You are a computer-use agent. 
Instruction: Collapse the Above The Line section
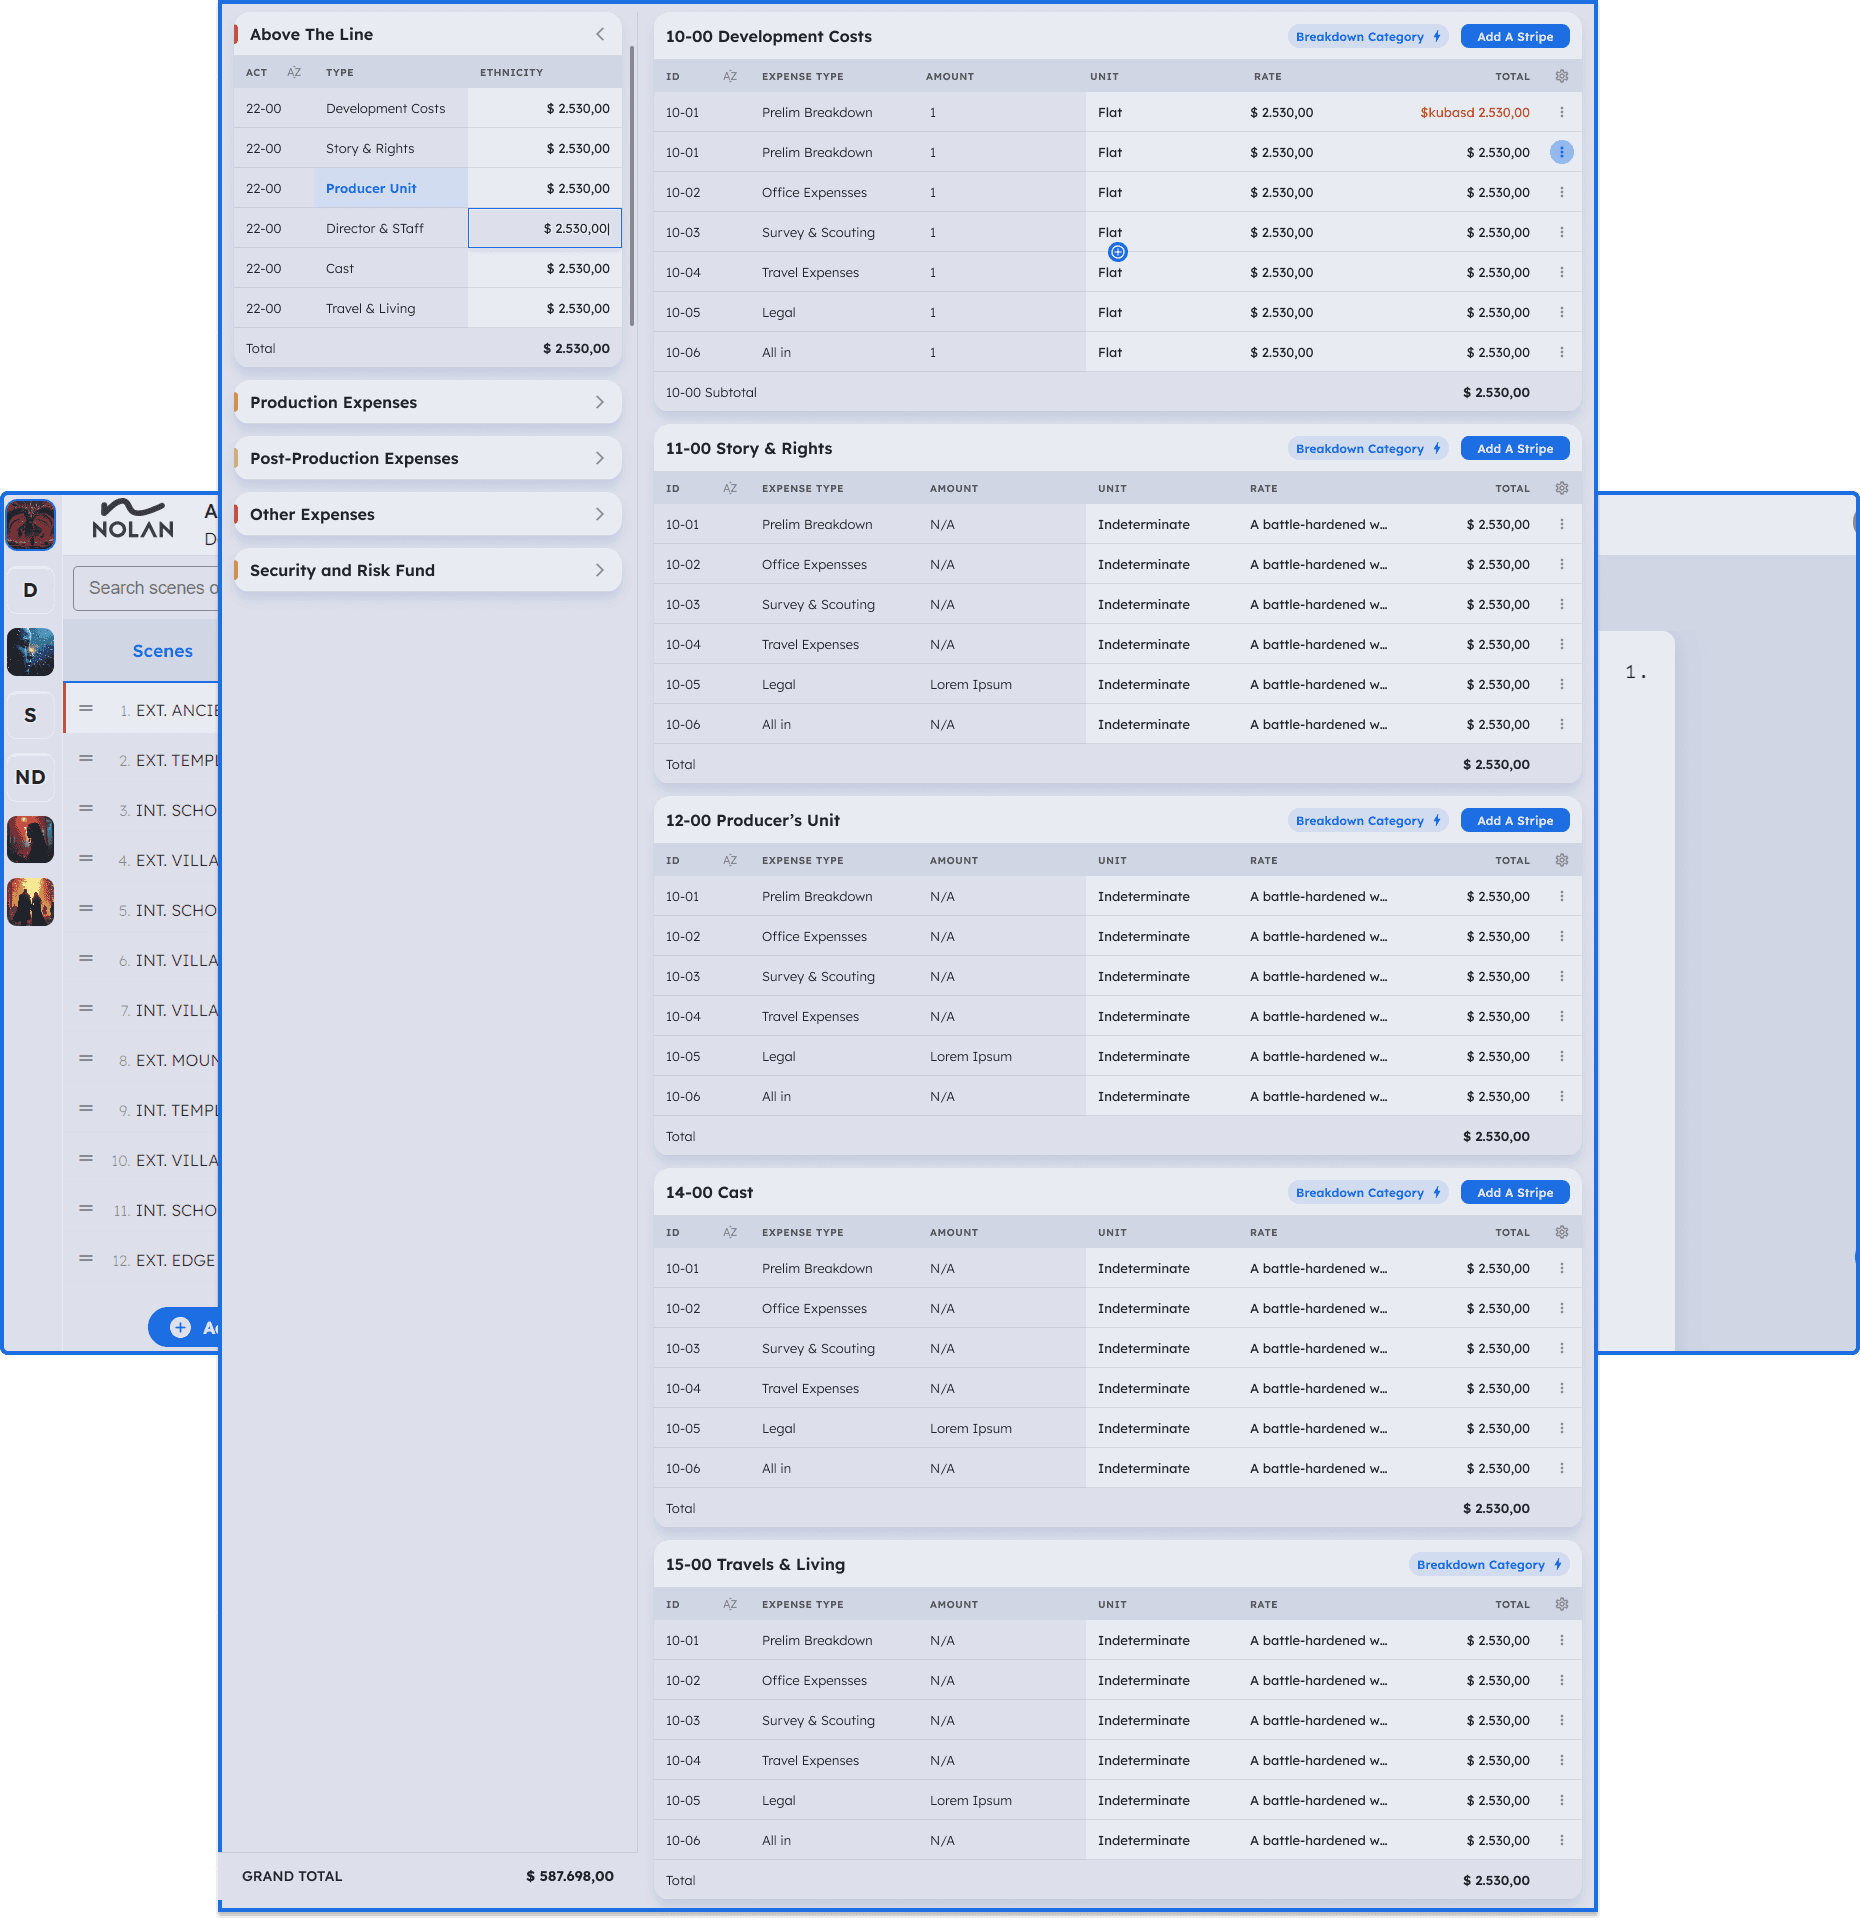(600, 34)
